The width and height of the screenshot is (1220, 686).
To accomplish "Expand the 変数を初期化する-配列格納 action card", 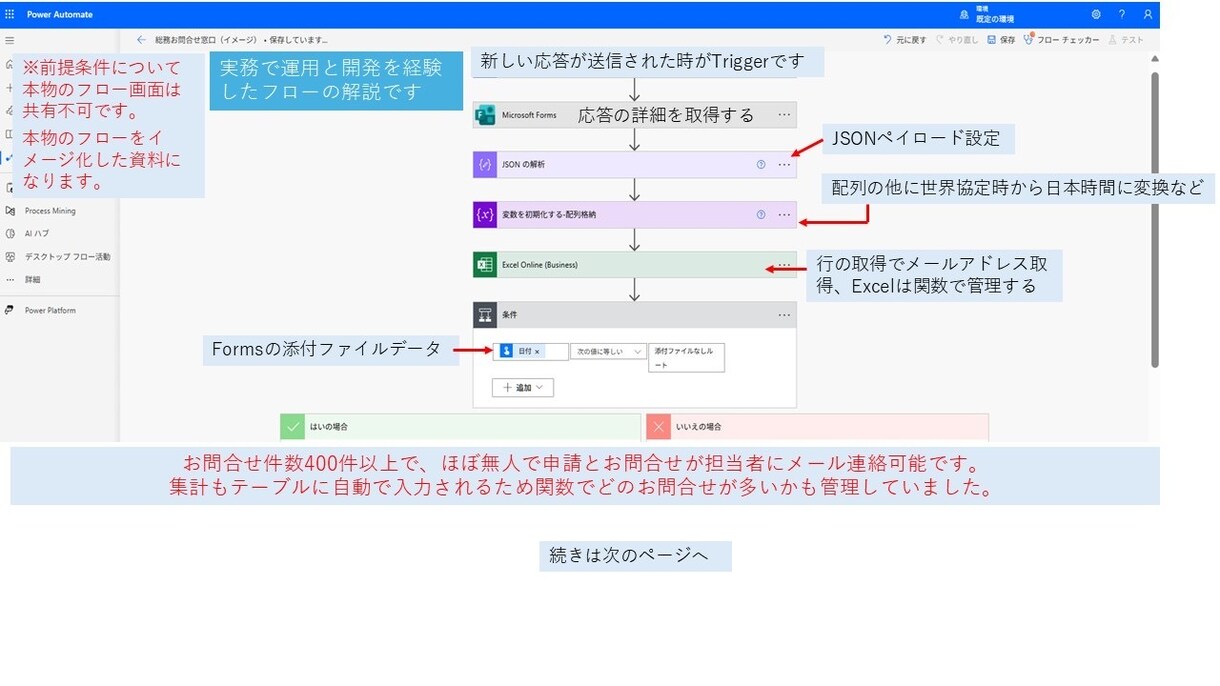I will pos(635,215).
